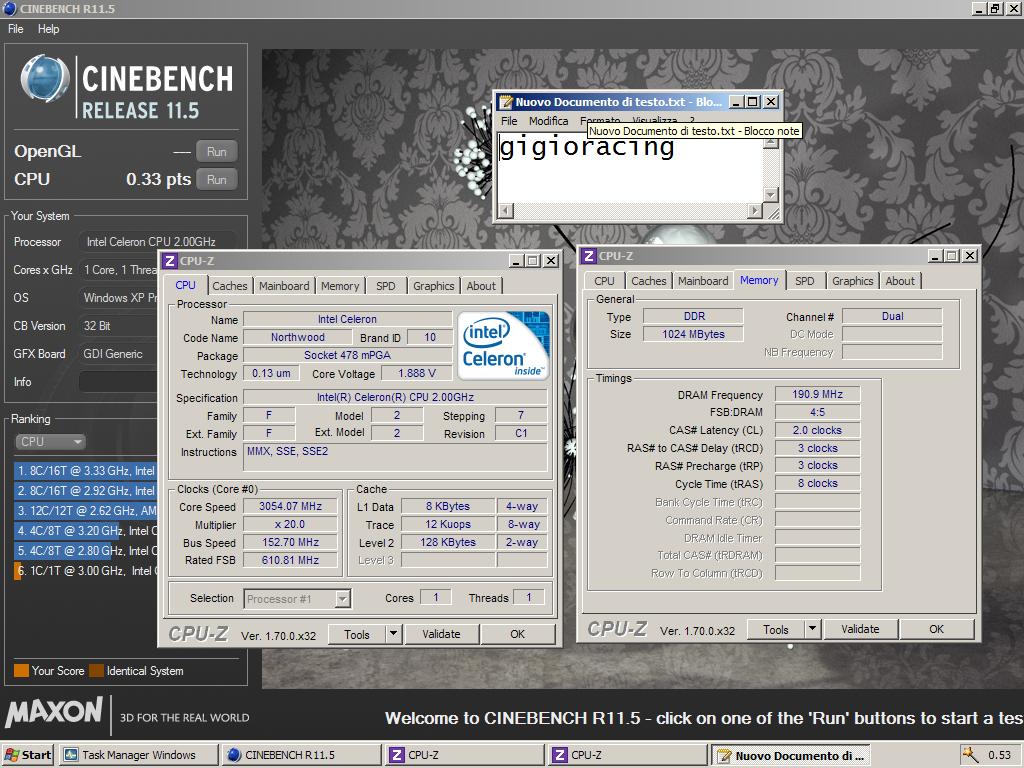Screen dimensions: 1024x768
Task: Click the Identical System brown legend swatch
Action: click(x=97, y=671)
